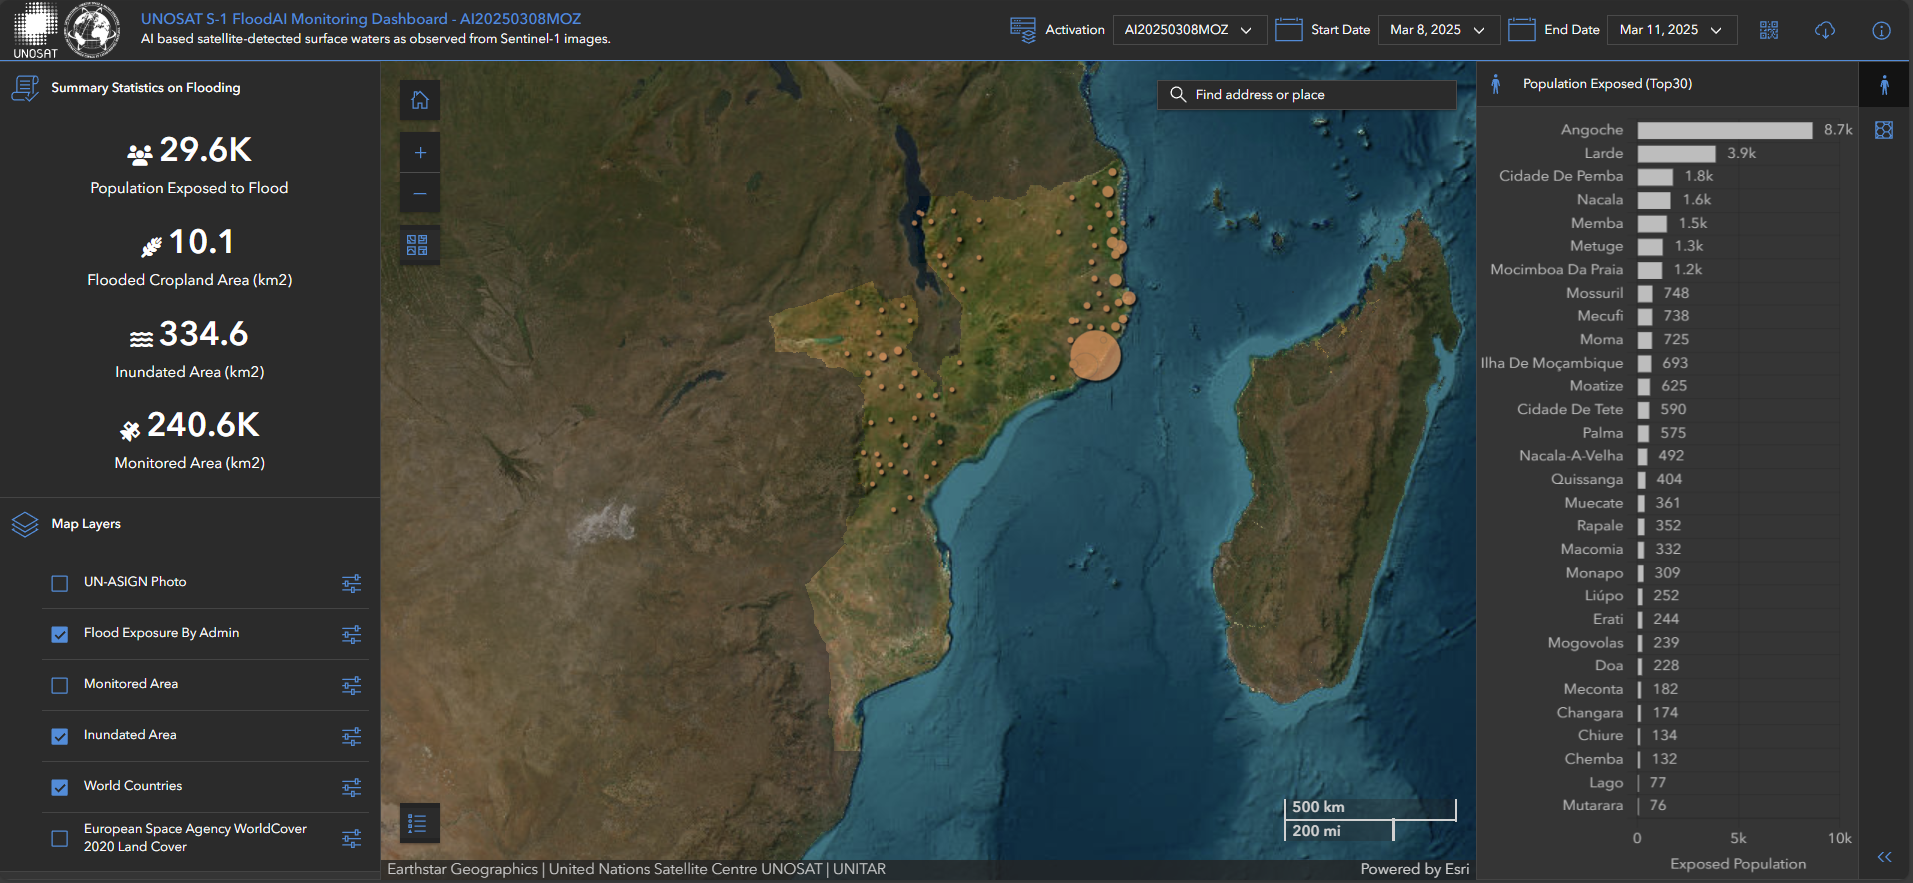
Task: Uncheck Flood Exposure By Admin layer
Action: [x=60, y=634]
